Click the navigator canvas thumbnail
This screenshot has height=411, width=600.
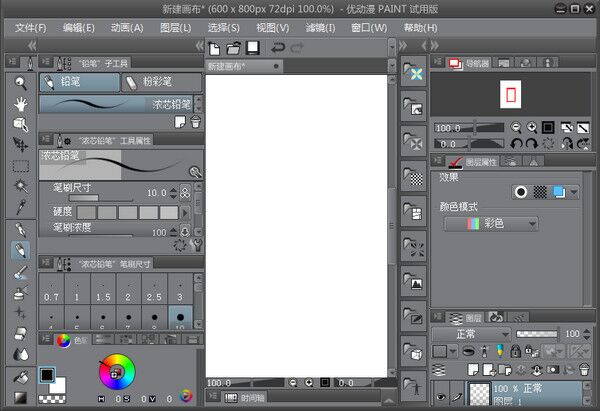510,94
